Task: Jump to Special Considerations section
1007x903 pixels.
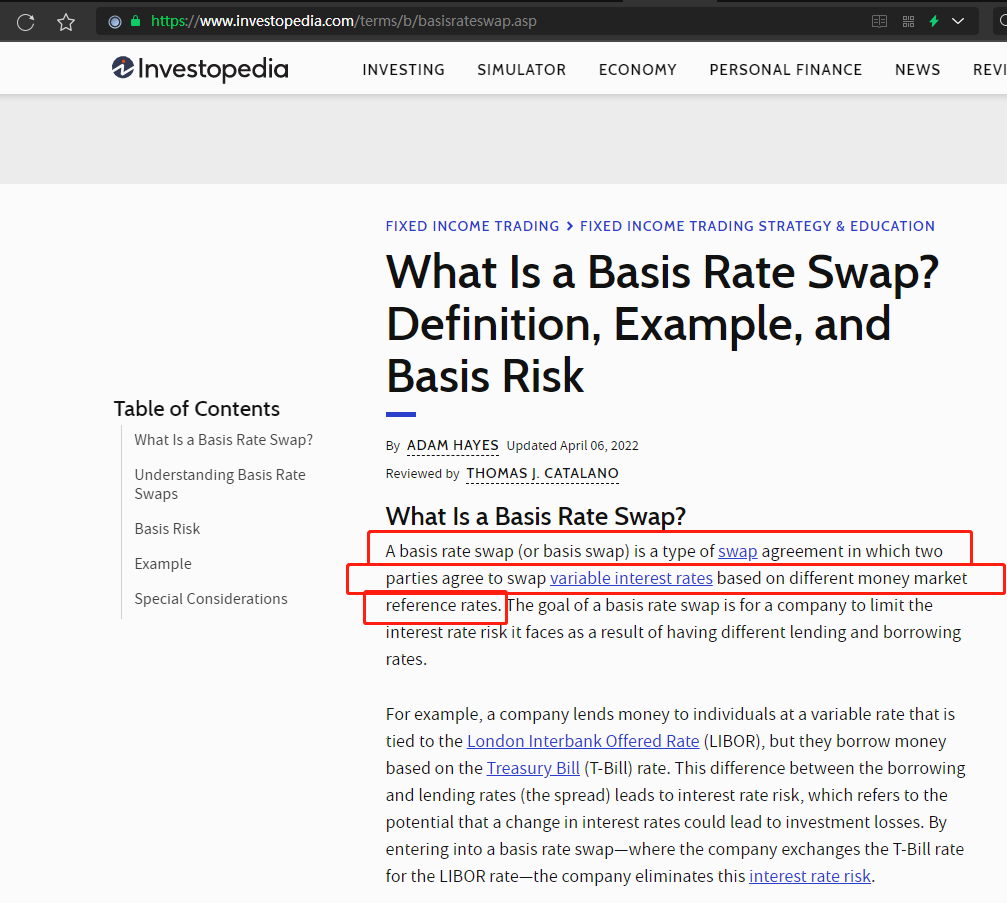Action: (211, 599)
